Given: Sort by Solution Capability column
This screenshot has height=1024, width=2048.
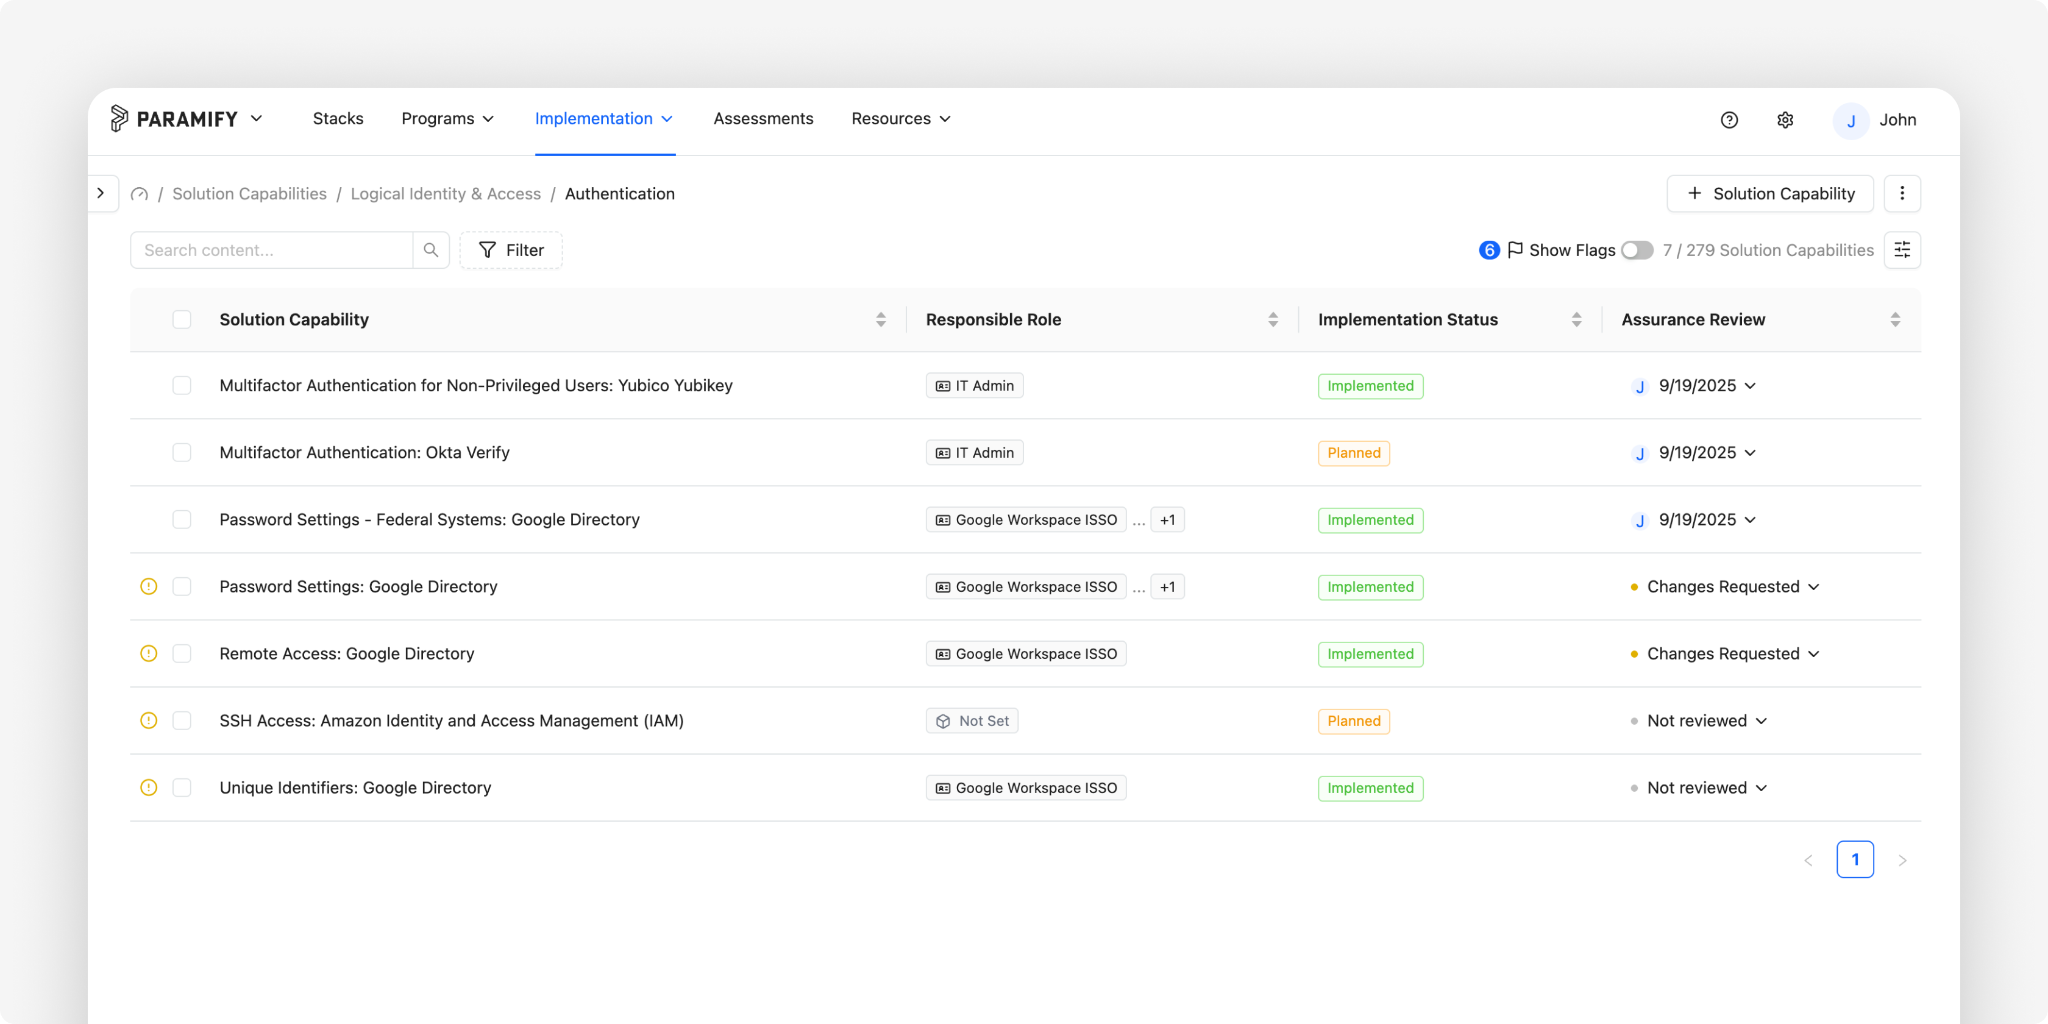Looking at the screenshot, I should pos(881,320).
